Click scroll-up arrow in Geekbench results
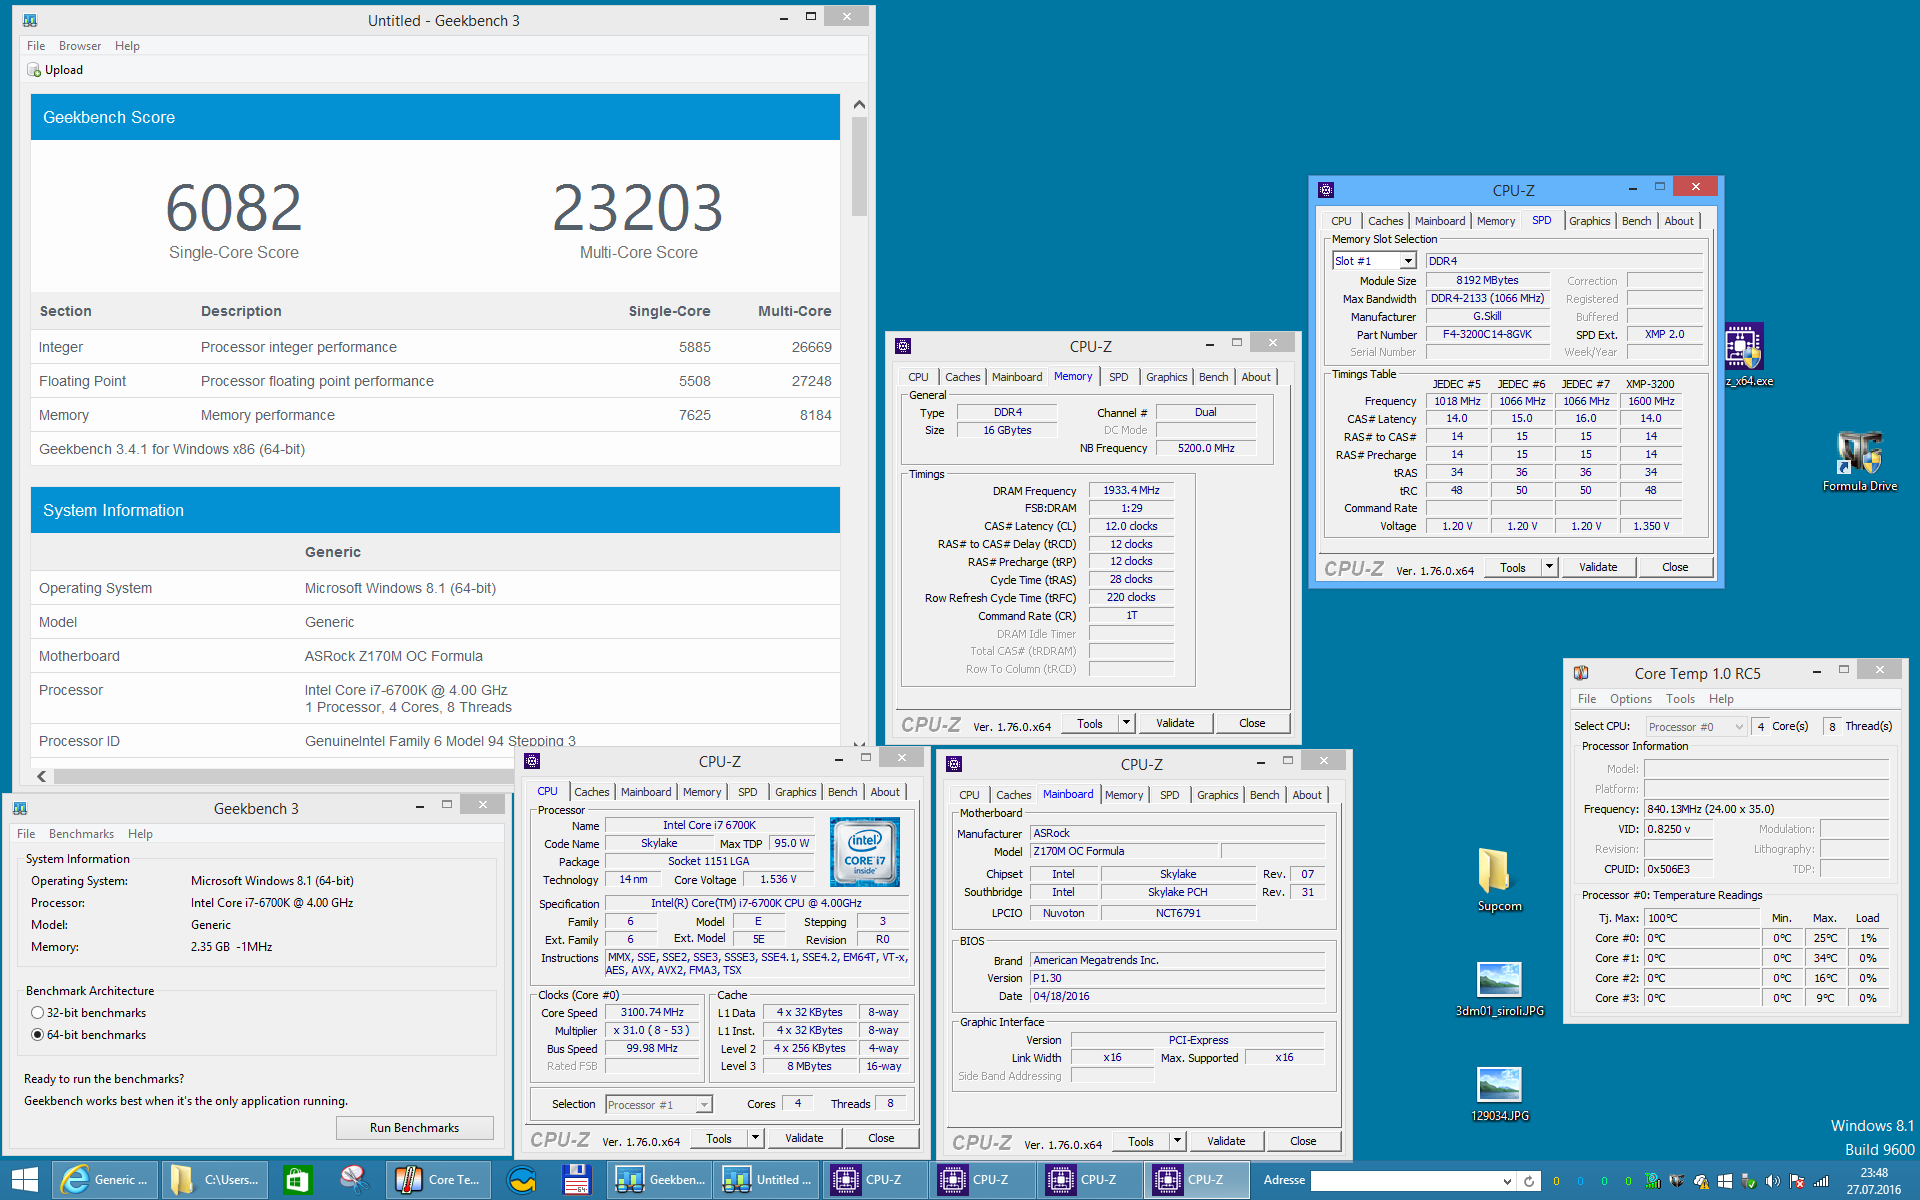 [x=859, y=105]
